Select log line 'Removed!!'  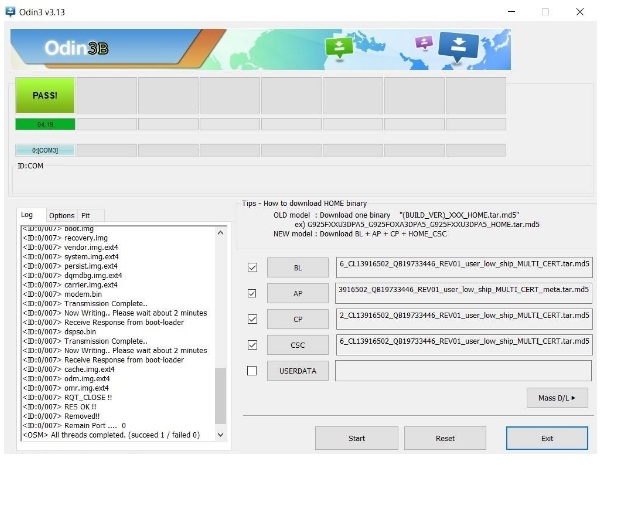point(82,416)
